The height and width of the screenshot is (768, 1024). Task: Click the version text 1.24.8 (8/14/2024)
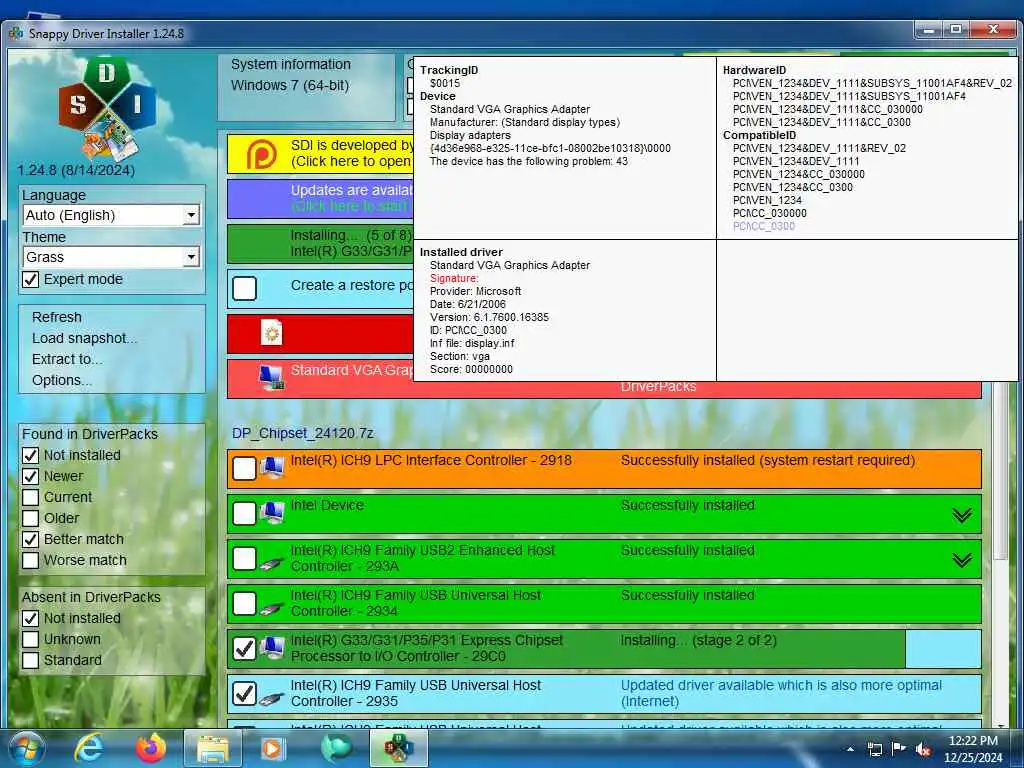tap(76, 170)
